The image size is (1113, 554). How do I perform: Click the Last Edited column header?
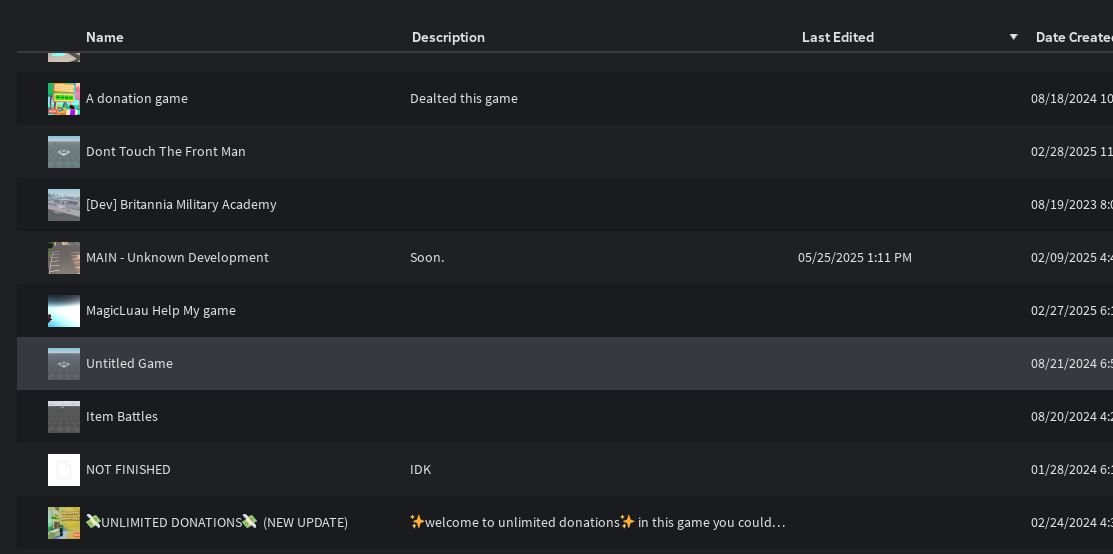point(838,37)
